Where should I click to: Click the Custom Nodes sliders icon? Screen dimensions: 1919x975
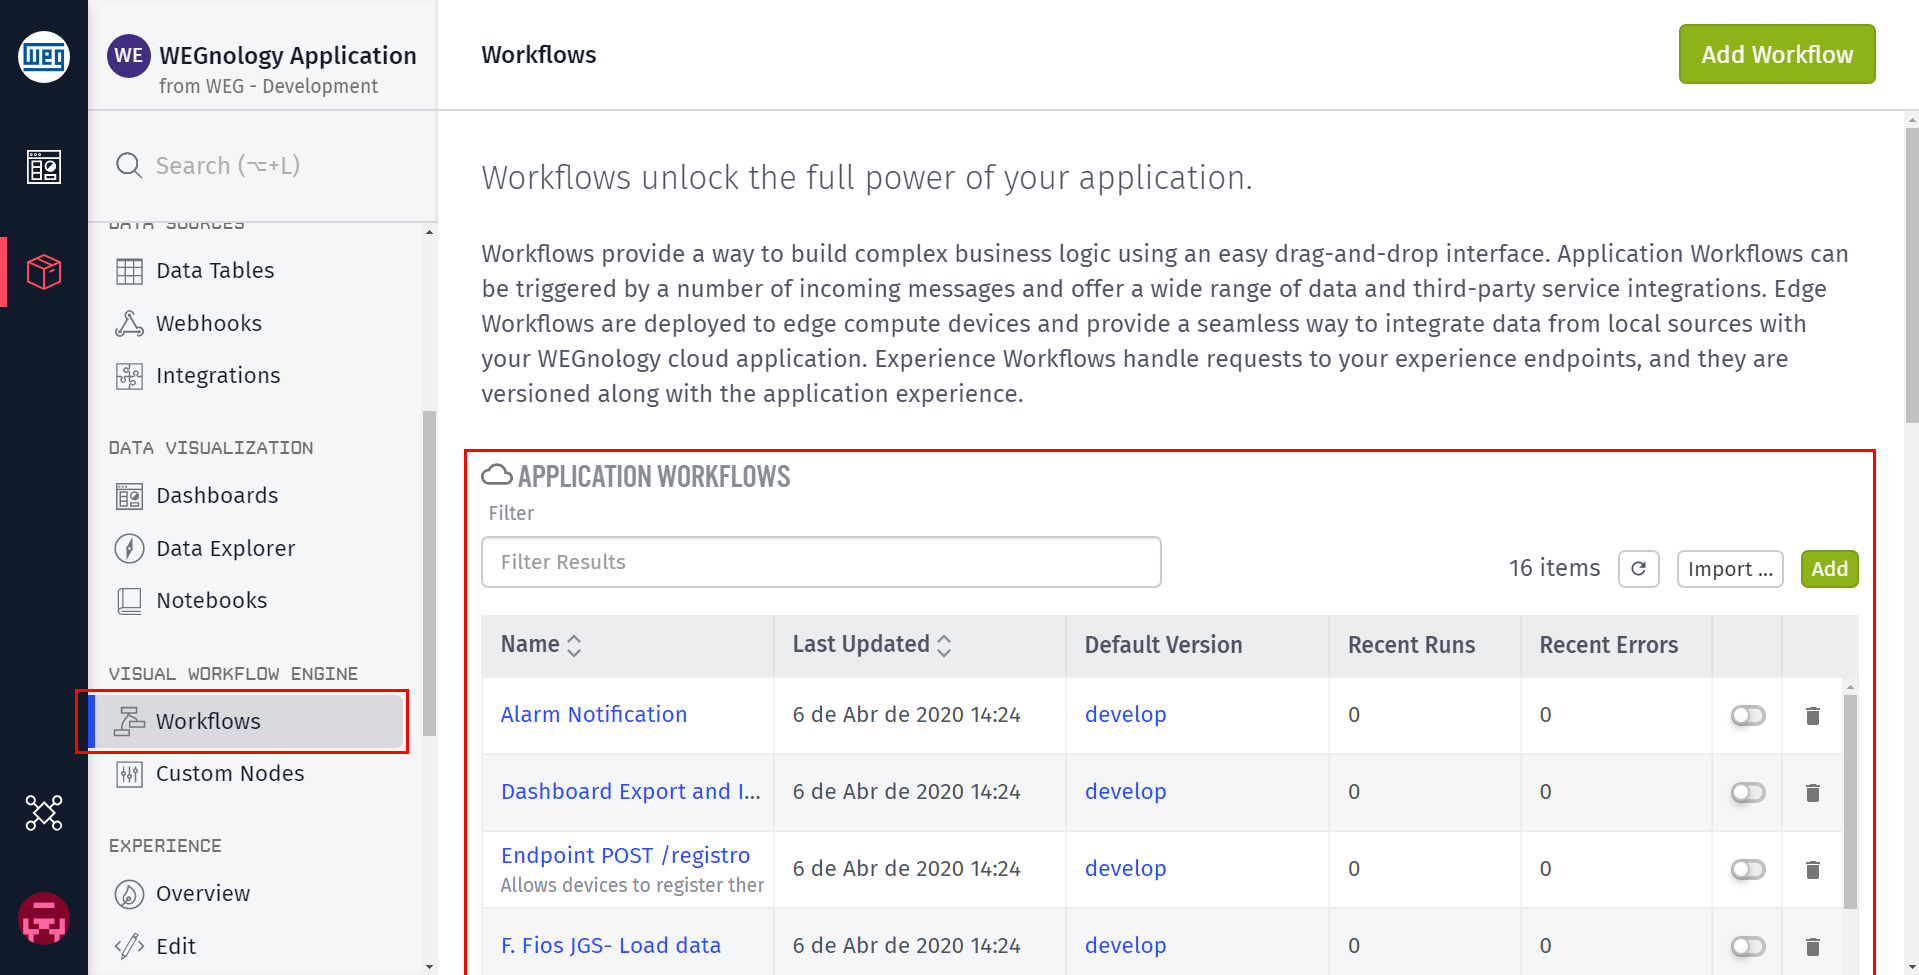(x=129, y=774)
